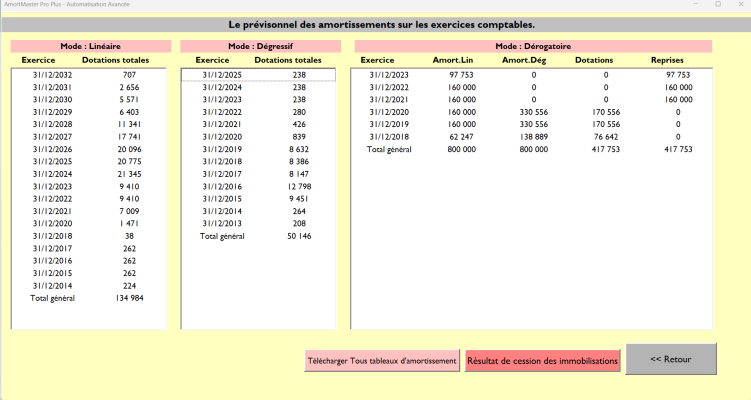Click 'Reprises' column header

667,60
